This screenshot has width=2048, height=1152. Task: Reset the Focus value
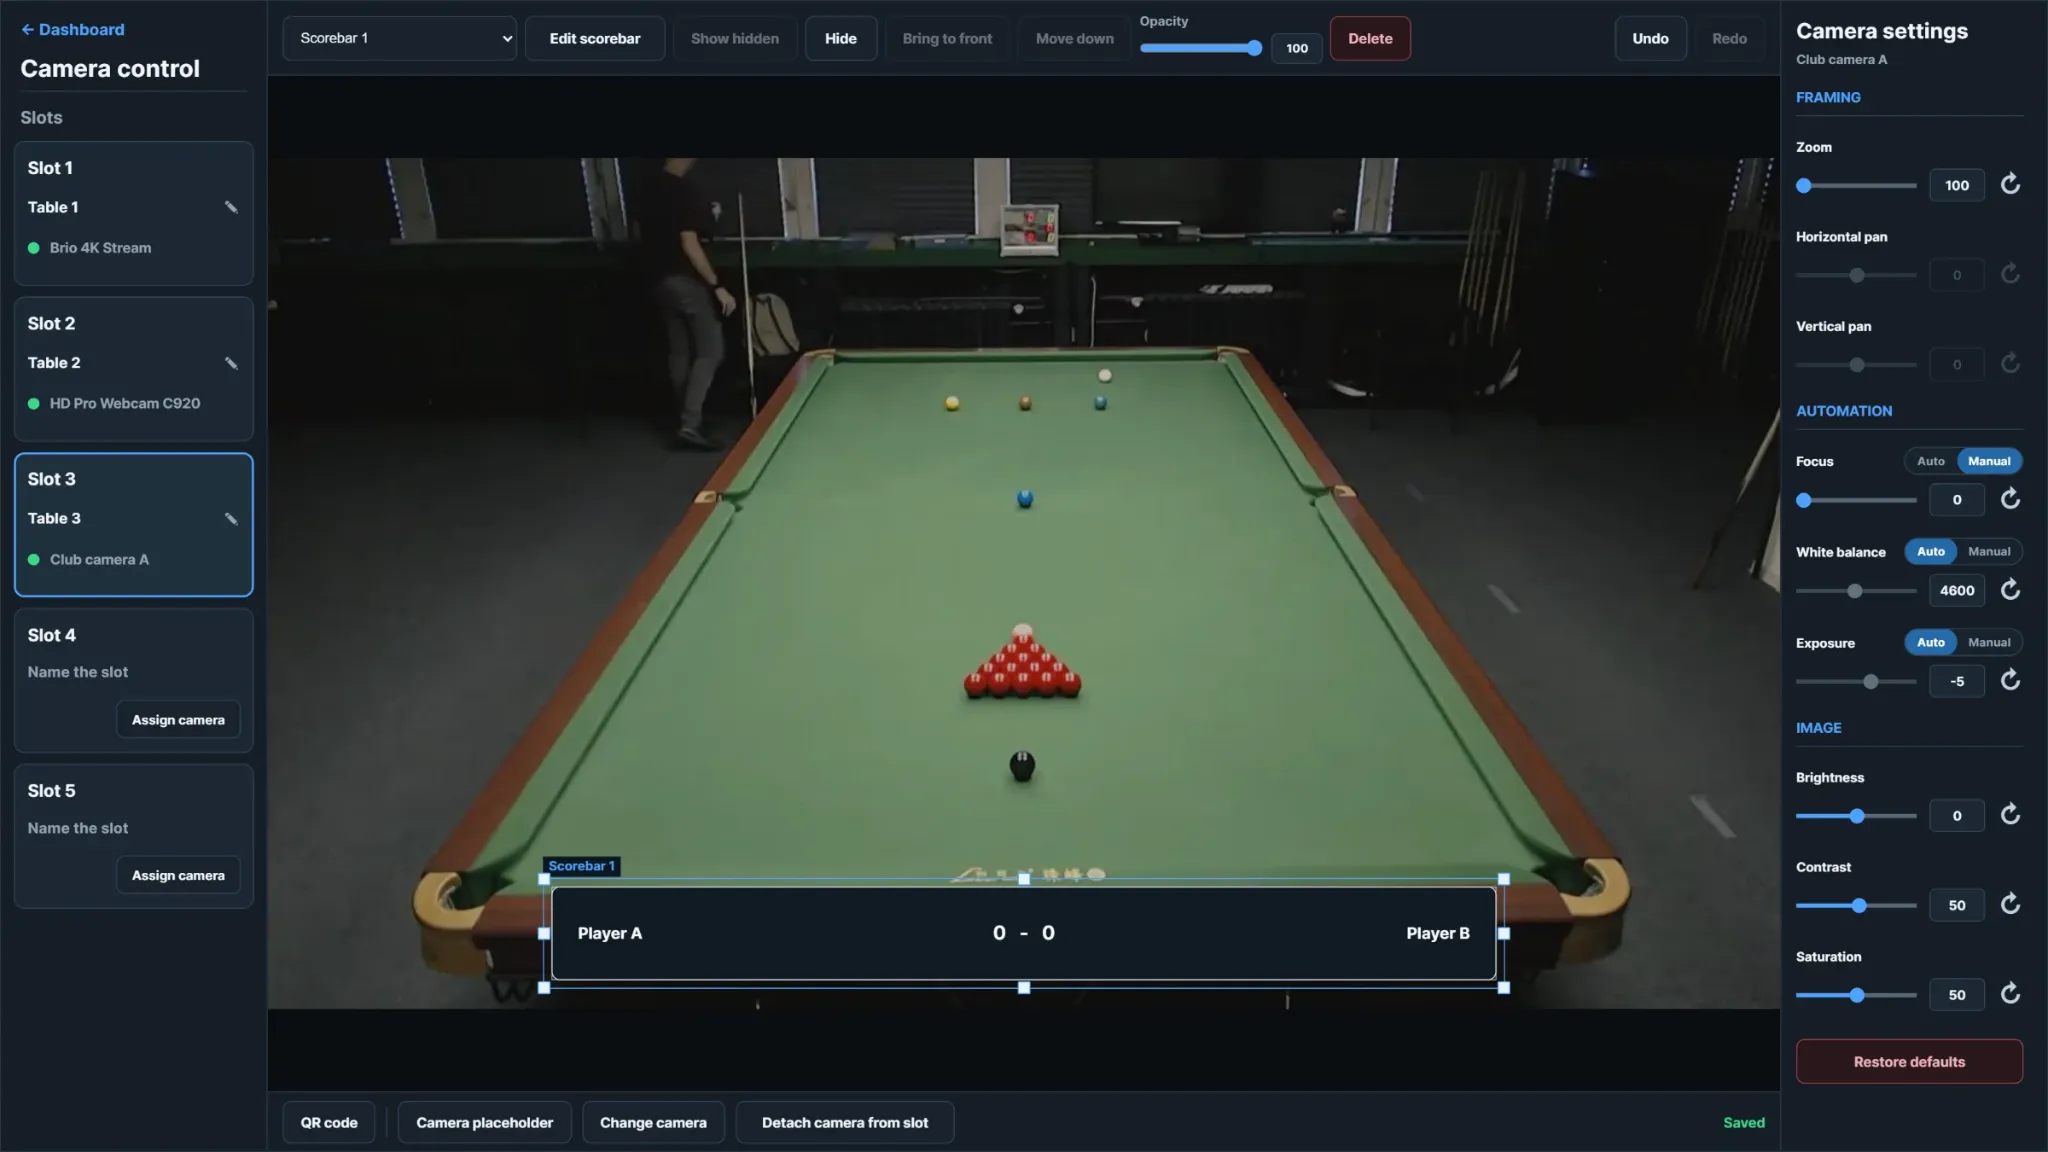point(2010,499)
